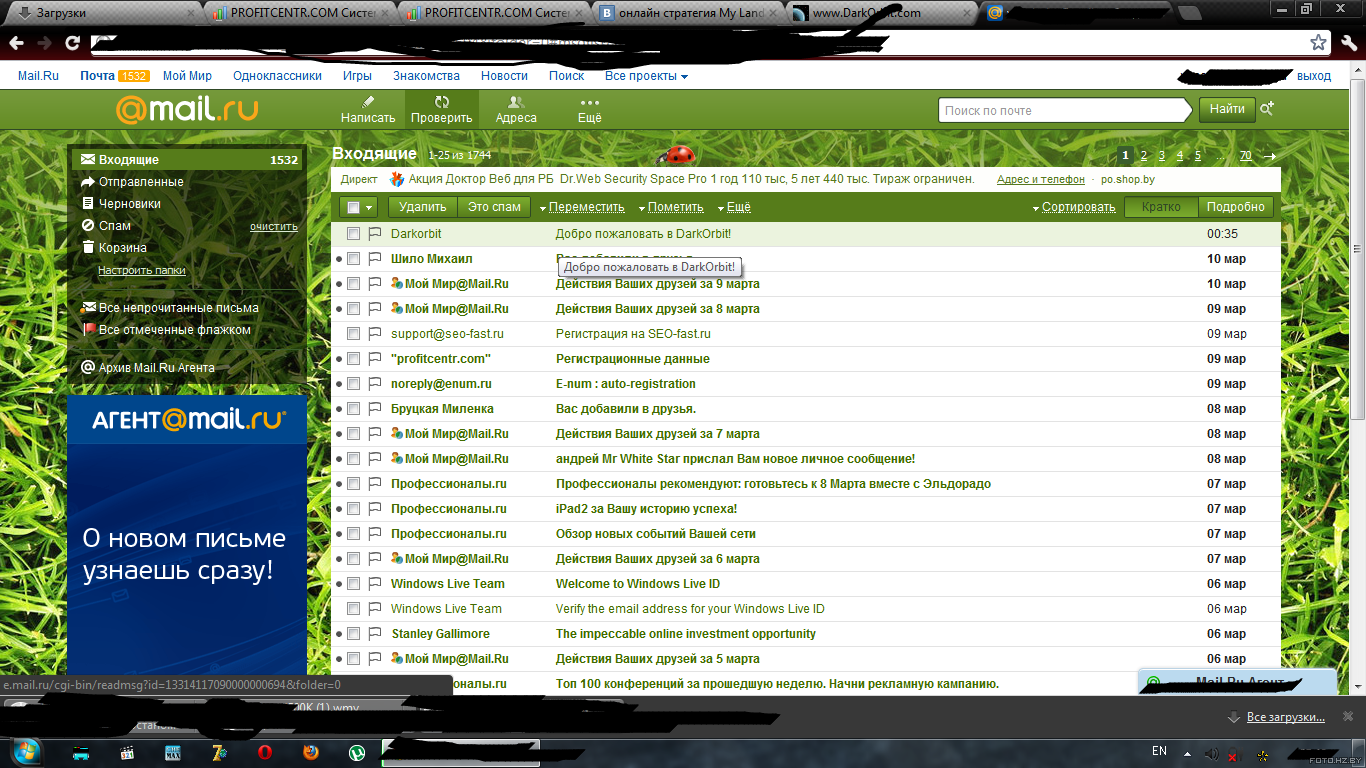1366x768 pixels.
Task: Delete selected messages with Удалить
Action: tap(422, 207)
